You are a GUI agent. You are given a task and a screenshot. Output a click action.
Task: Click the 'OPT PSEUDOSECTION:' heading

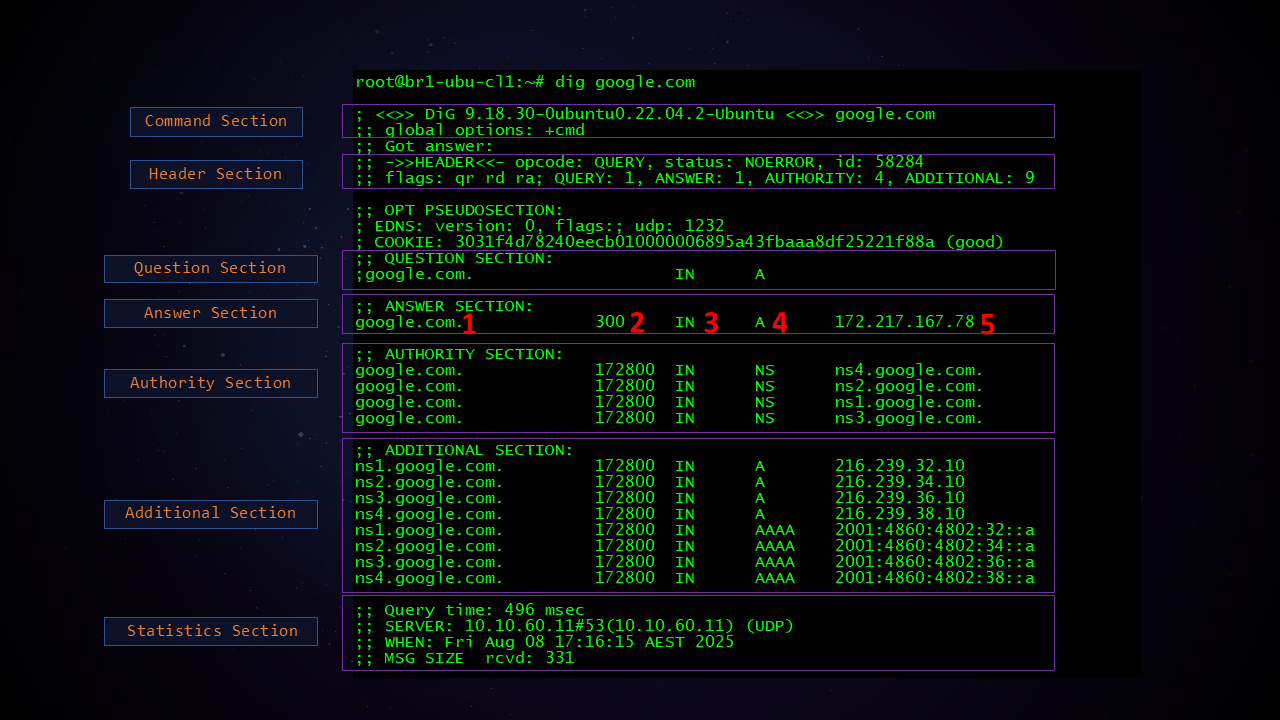coord(460,210)
